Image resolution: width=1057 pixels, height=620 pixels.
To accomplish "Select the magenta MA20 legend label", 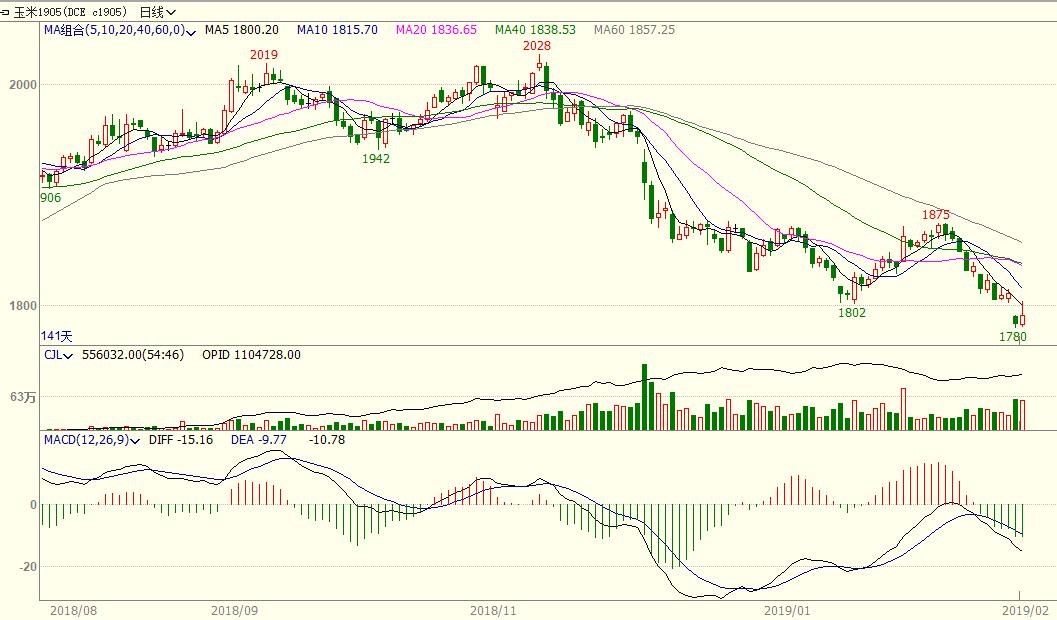I will pyautogui.click(x=436, y=30).
